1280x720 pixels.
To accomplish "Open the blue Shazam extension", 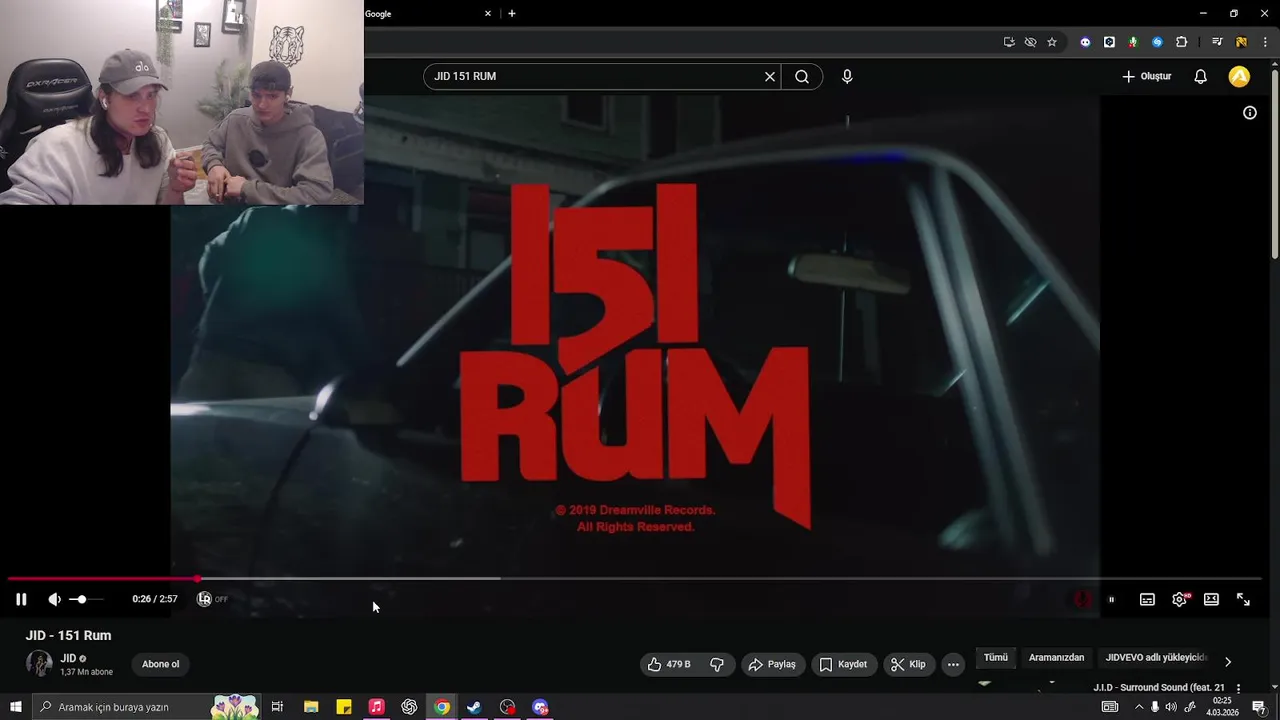I will tap(1157, 42).
